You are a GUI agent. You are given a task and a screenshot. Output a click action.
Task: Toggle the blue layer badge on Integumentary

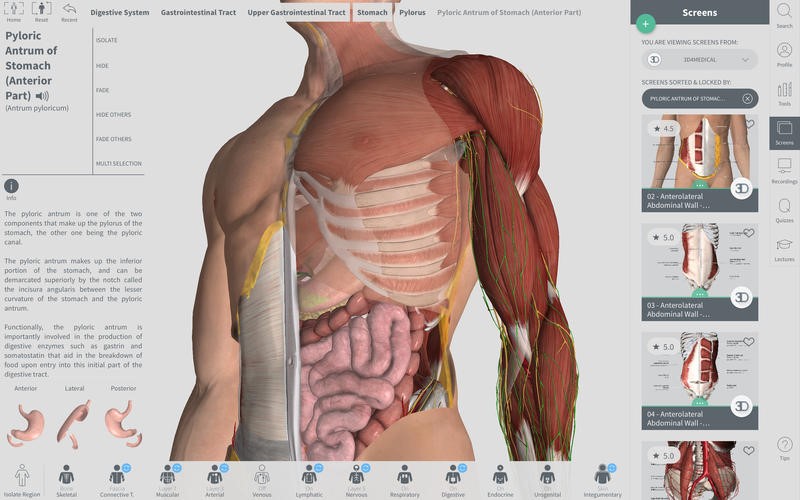tap(612, 467)
